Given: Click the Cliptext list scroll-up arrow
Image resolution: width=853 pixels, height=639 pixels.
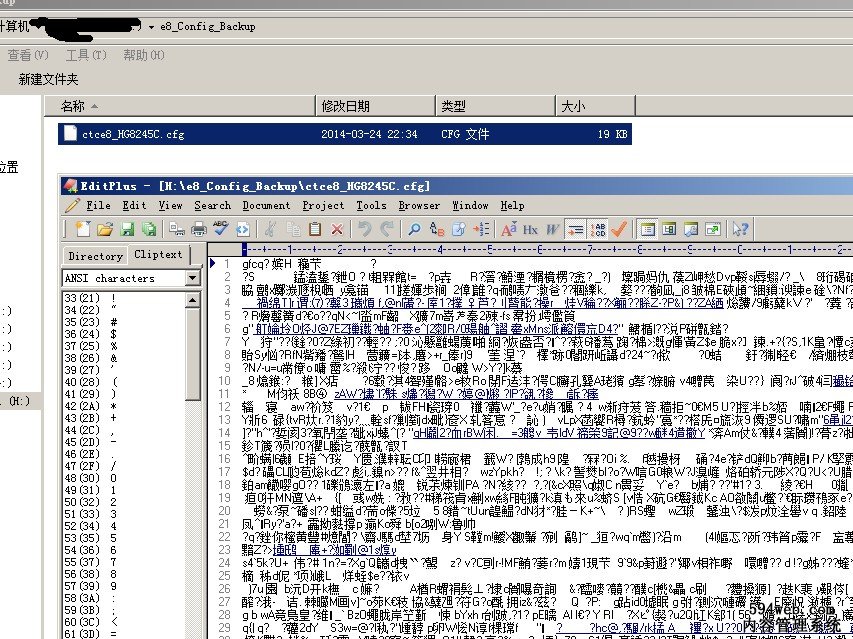Looking at the screenshot, I should (193, 300).
